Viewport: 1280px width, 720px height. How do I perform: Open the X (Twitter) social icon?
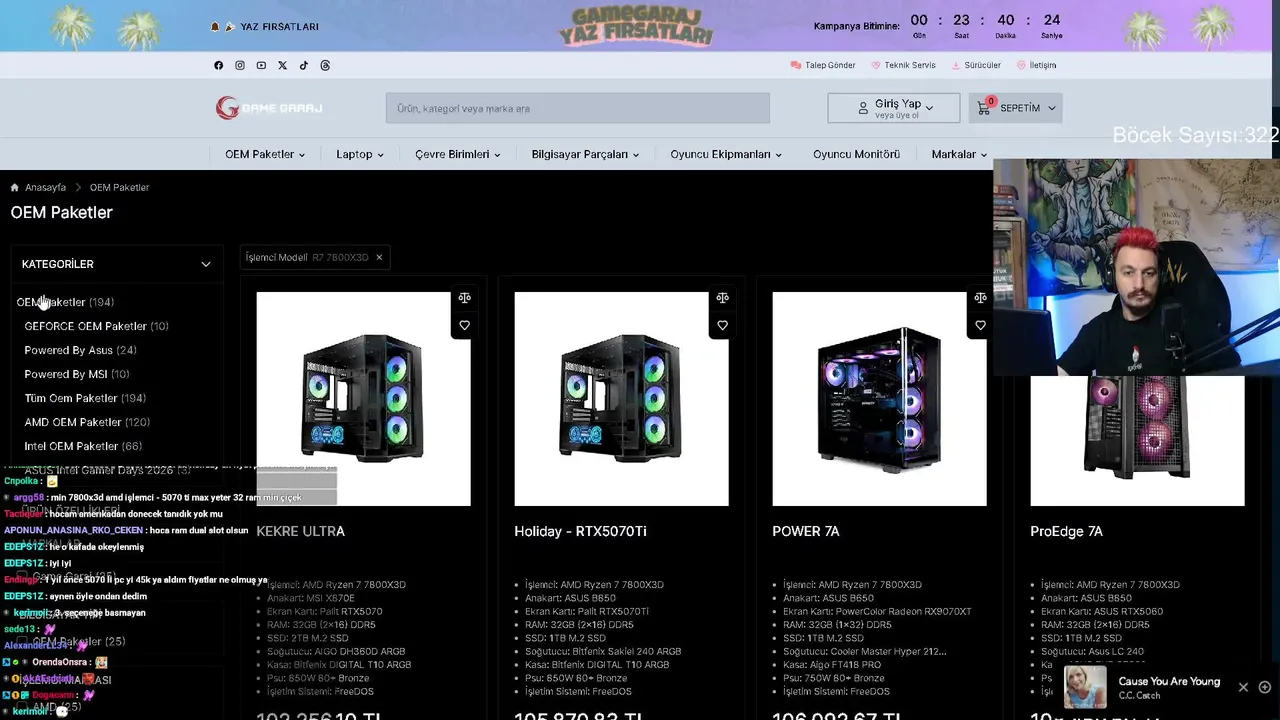tap(282, 65)
